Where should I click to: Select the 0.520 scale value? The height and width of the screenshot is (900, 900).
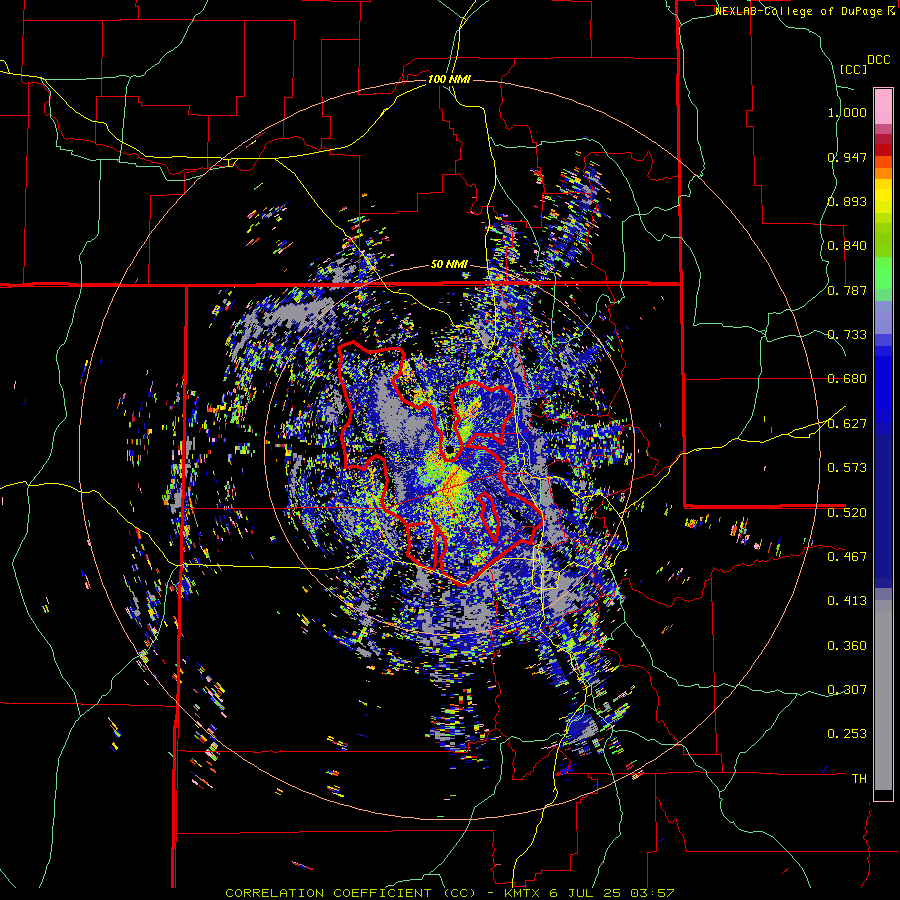(847, 512)
